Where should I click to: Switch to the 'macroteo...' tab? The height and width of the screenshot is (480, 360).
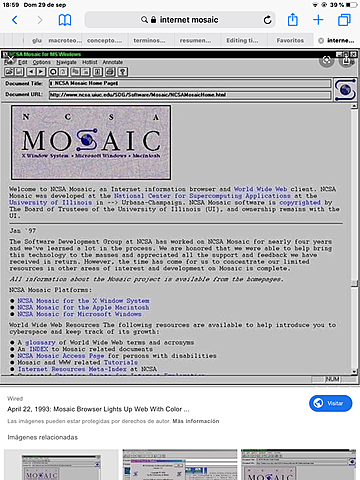click(65, 40)
